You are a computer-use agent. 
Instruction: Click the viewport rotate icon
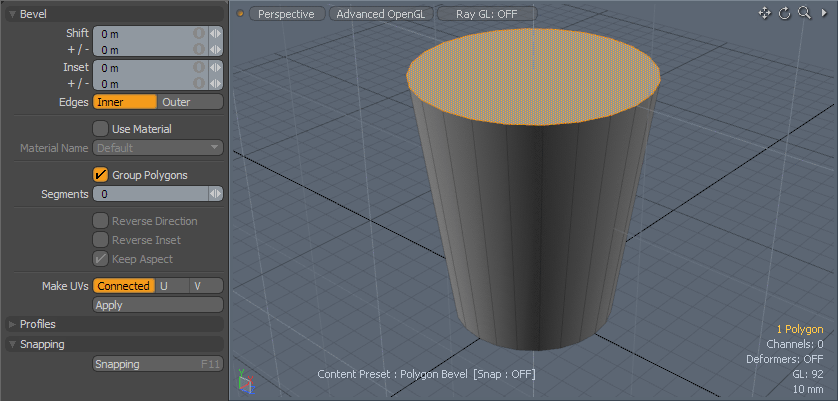(785, 13)
